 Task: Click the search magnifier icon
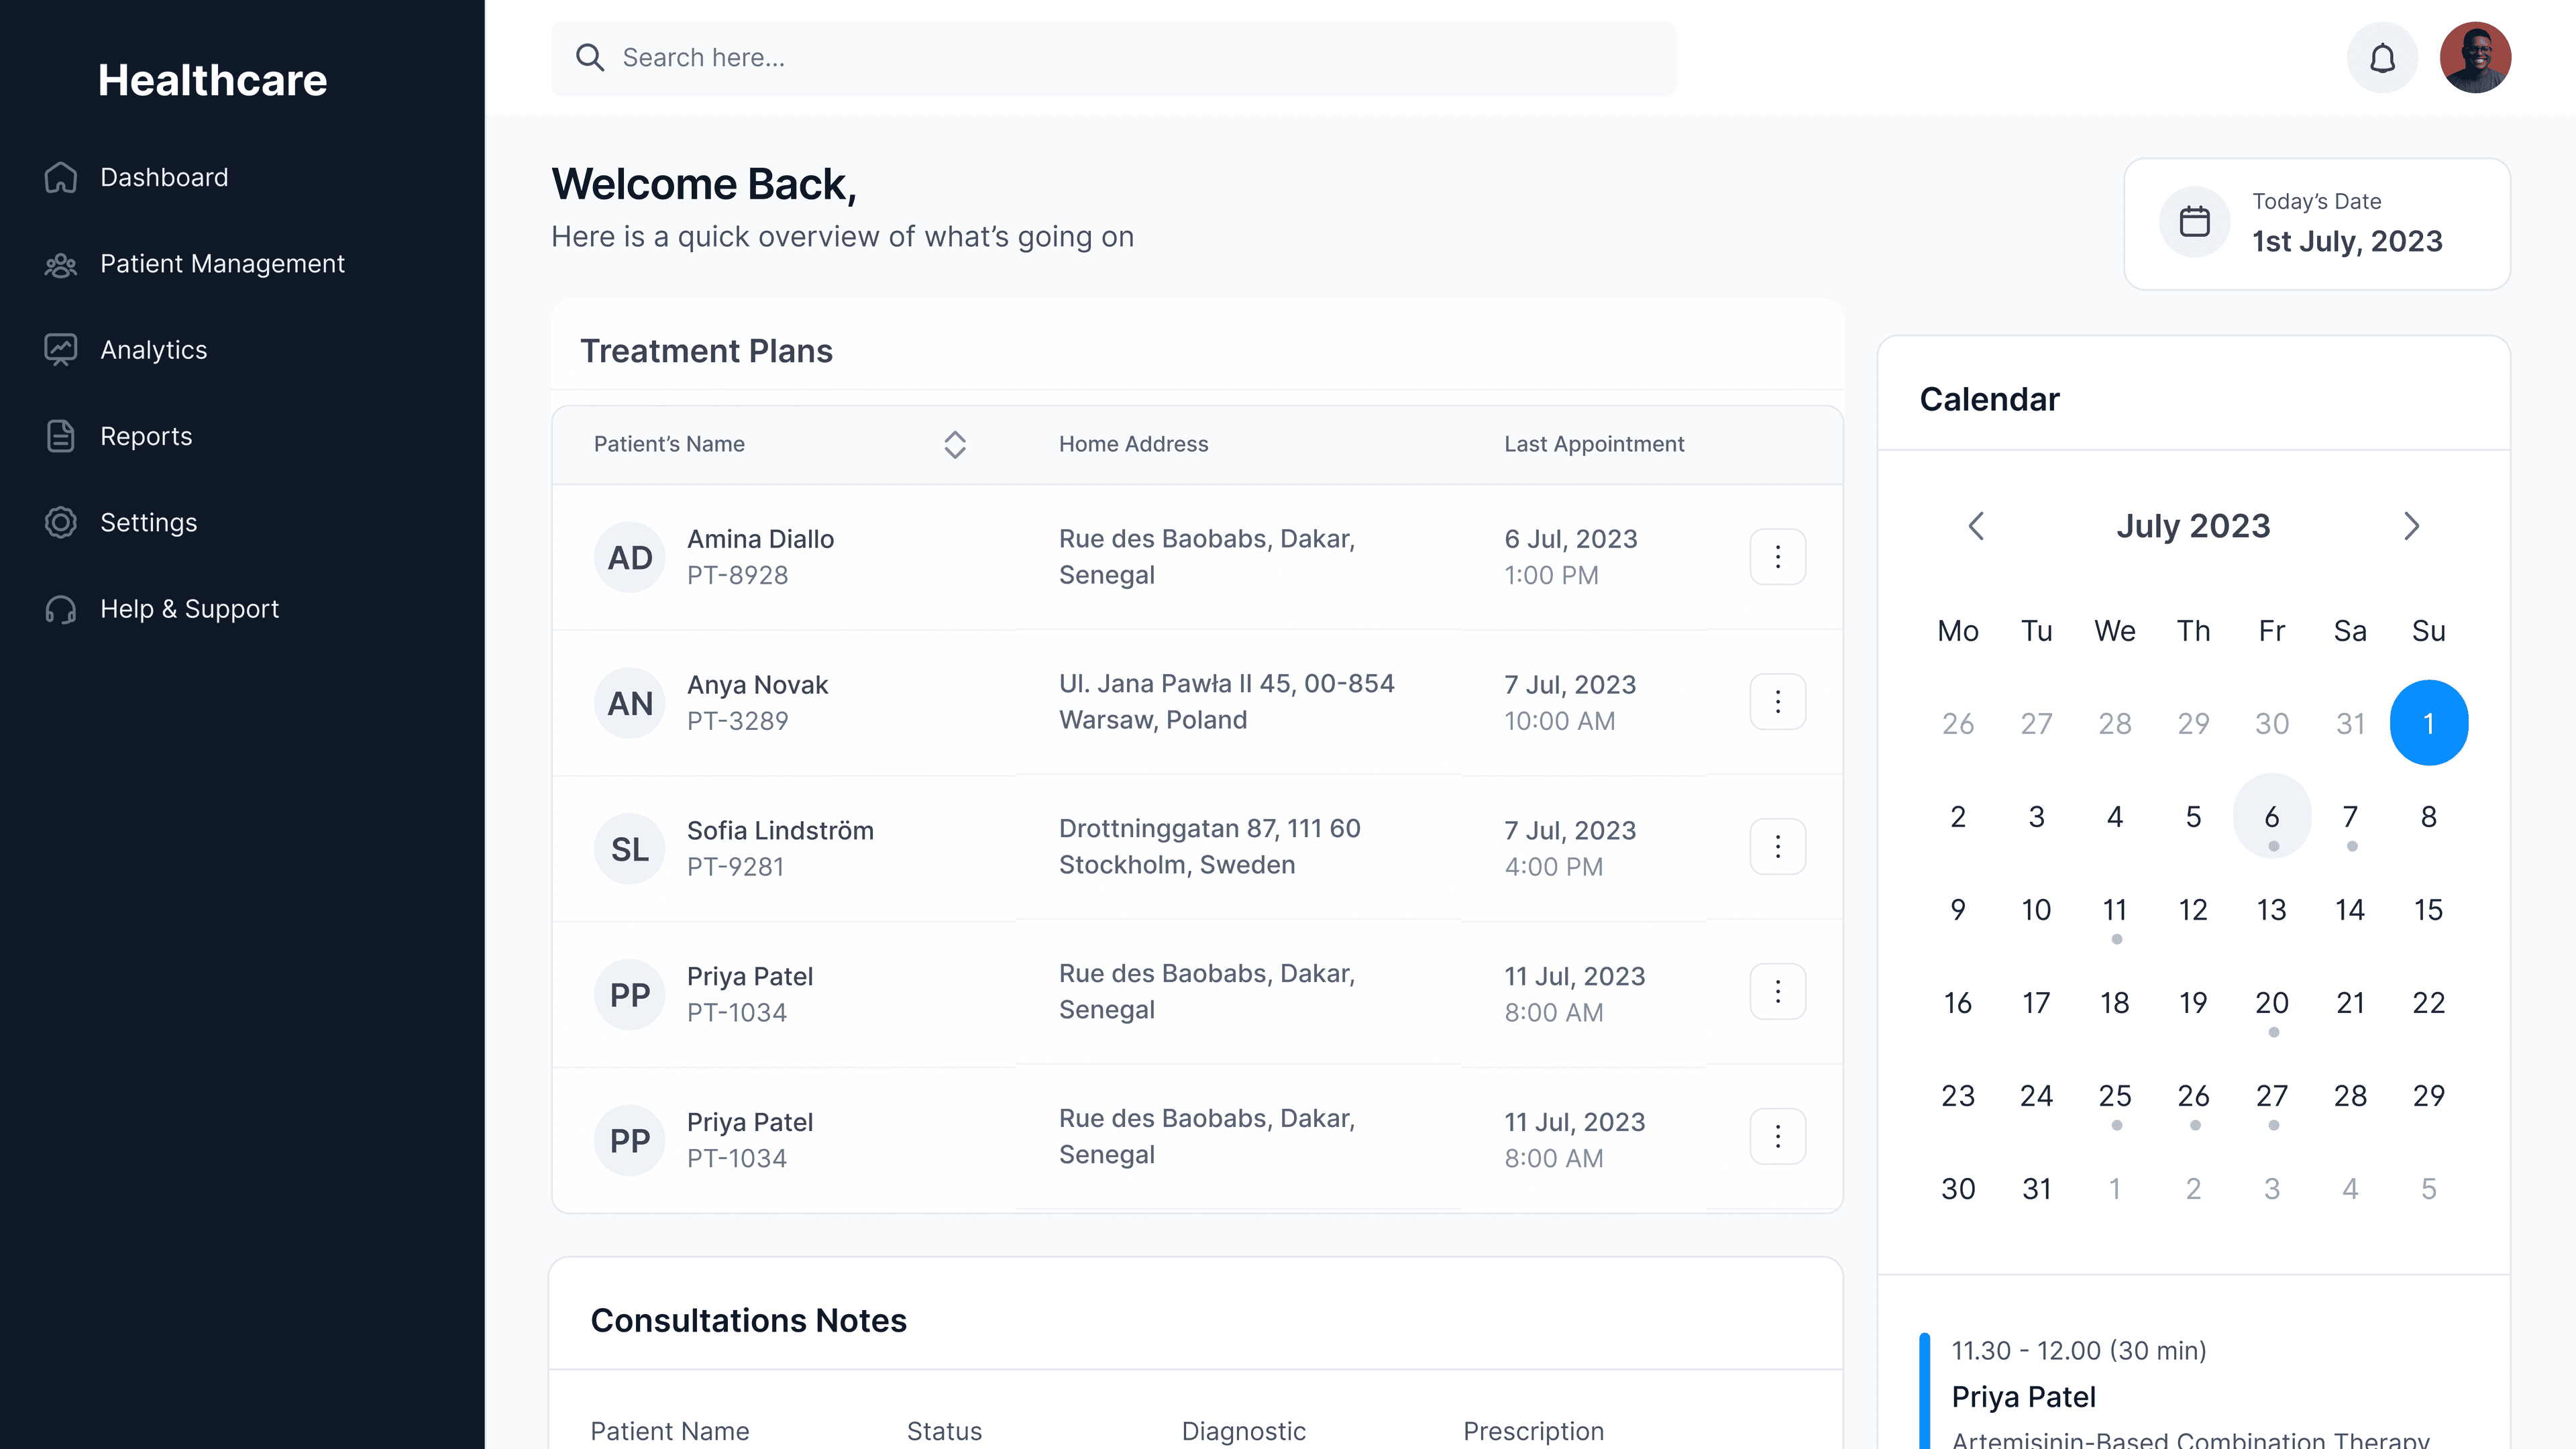590,58
